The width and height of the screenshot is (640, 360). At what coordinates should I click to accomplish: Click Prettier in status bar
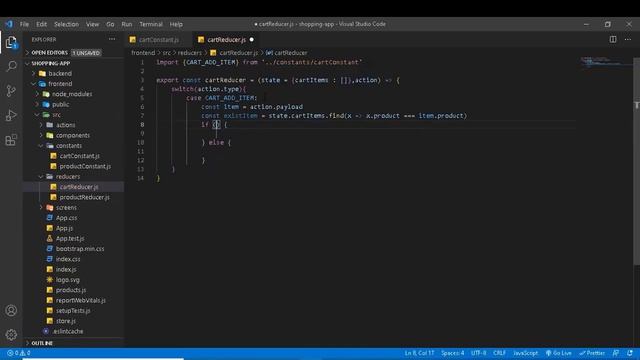592,353
